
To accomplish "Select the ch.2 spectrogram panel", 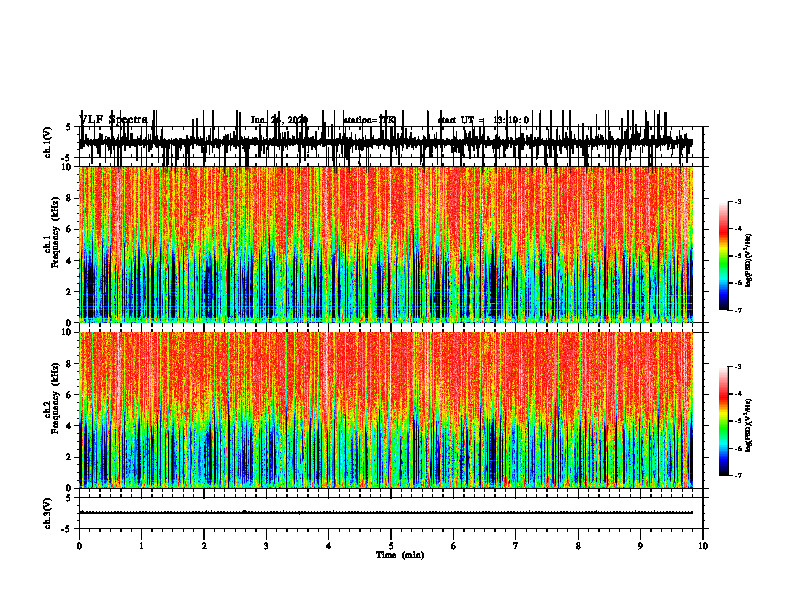I will tap(386, 410).
